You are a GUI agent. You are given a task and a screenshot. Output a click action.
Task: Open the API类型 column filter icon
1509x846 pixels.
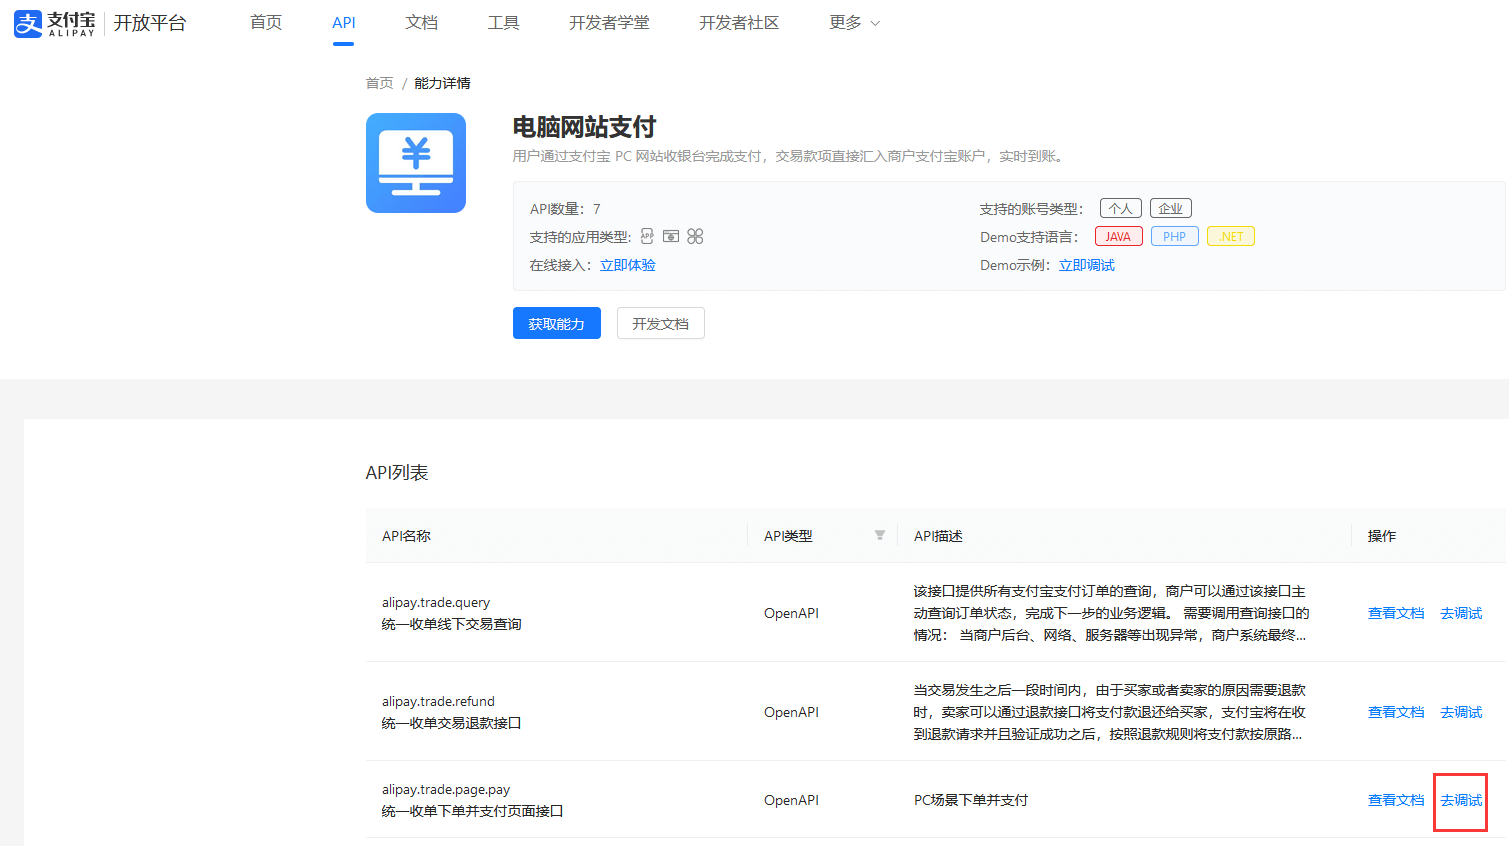pos(880,535)
